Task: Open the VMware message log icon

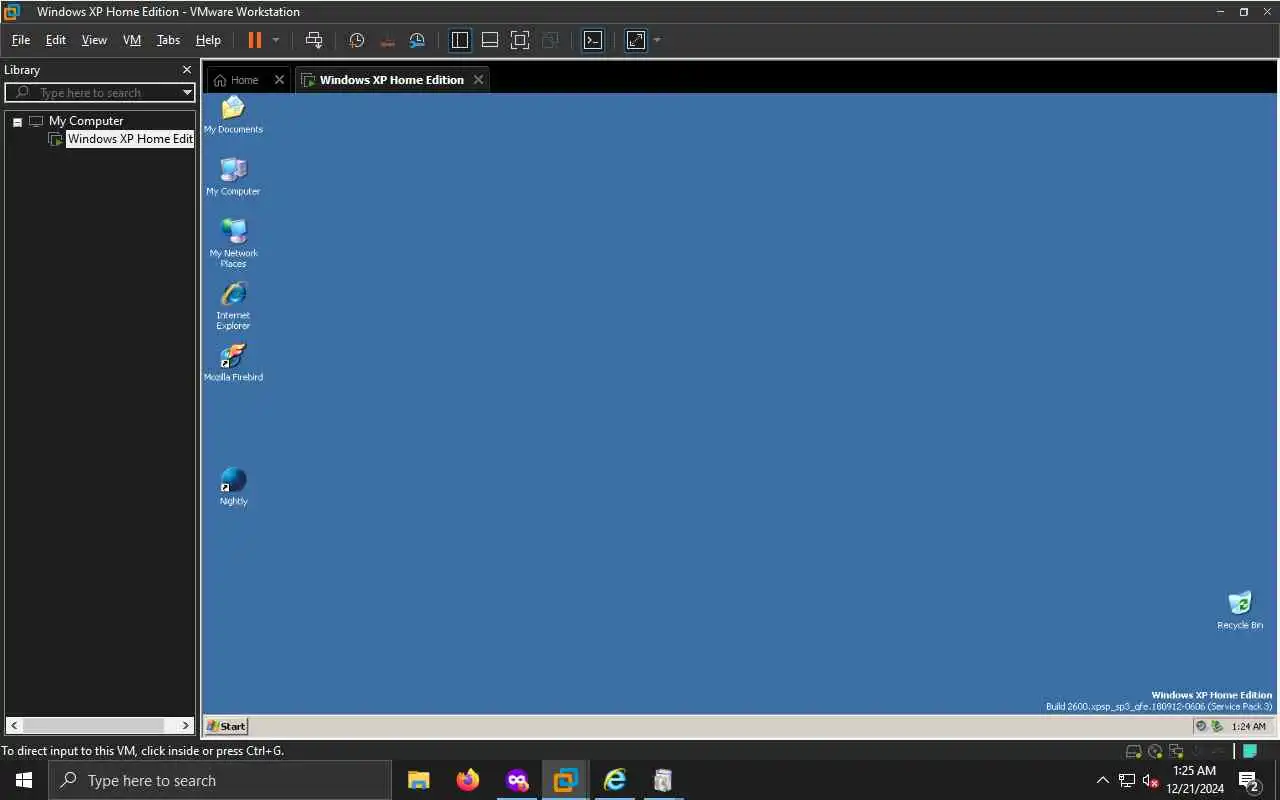Action: click(x=1250, y=752)
